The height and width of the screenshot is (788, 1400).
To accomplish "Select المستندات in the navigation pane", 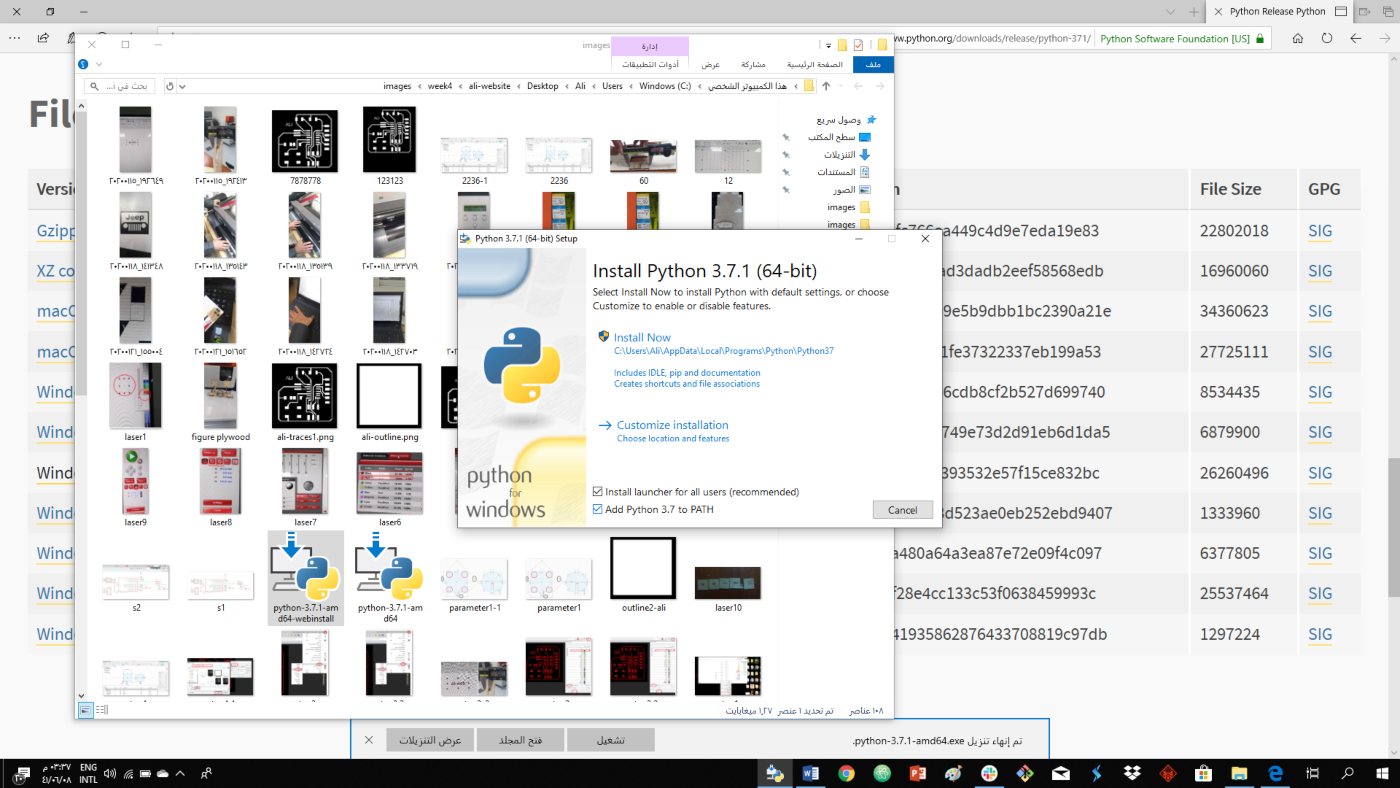I will point(845,172).
